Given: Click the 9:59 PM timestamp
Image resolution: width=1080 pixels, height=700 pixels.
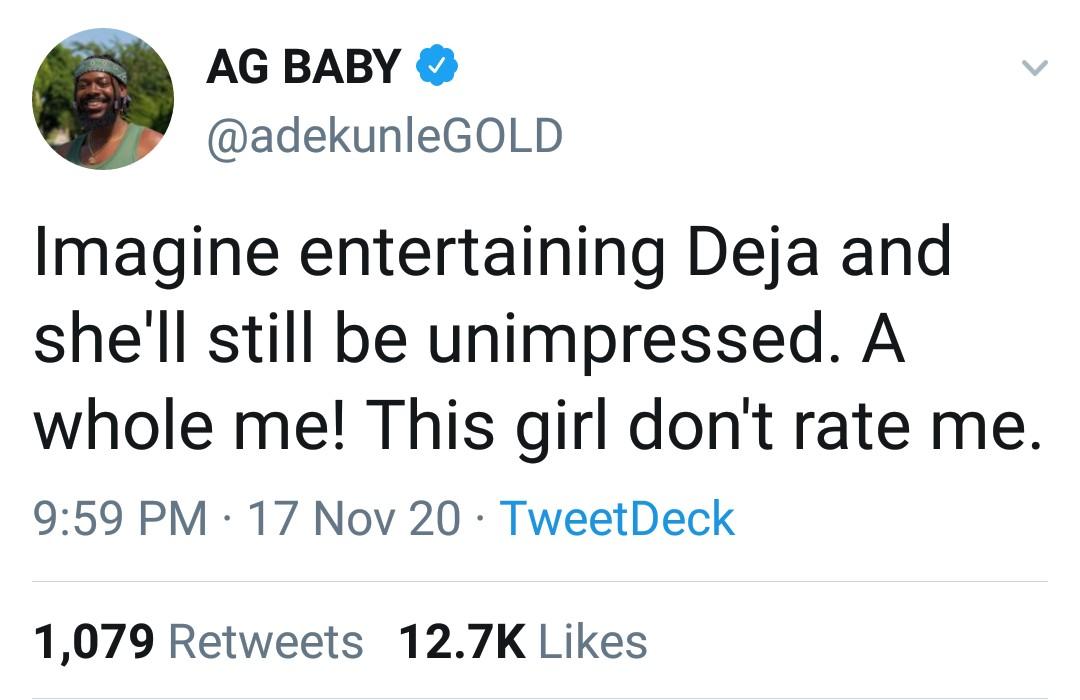Looking at the screenshot, I should tap(120, 519).
